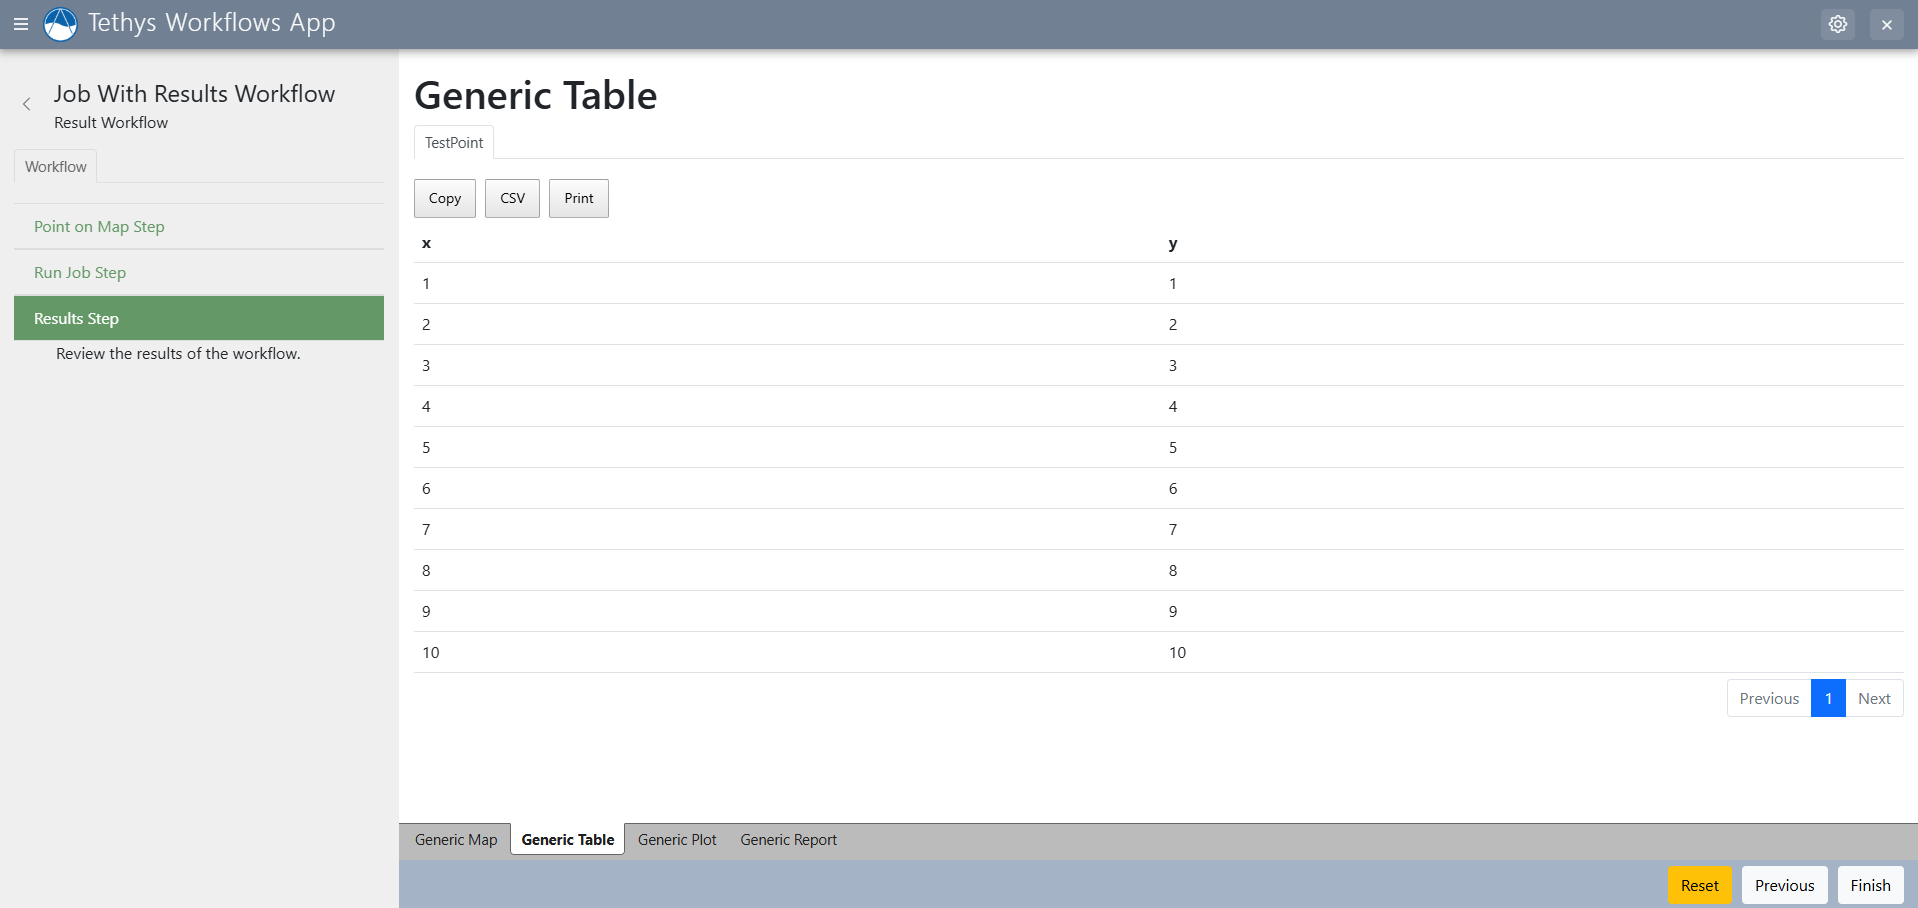Export the table as CSV
This screenshot has height=908, width=1918.
511,198
